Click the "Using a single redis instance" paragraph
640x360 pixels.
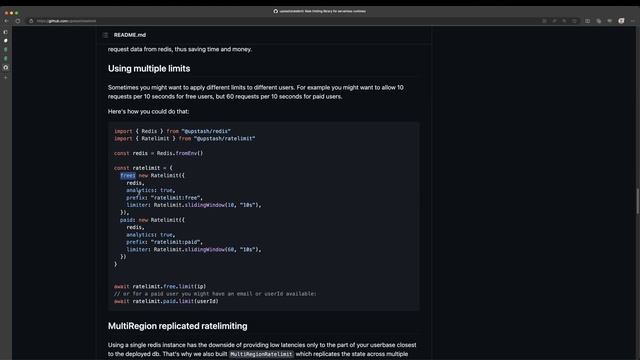click(262, 349)
